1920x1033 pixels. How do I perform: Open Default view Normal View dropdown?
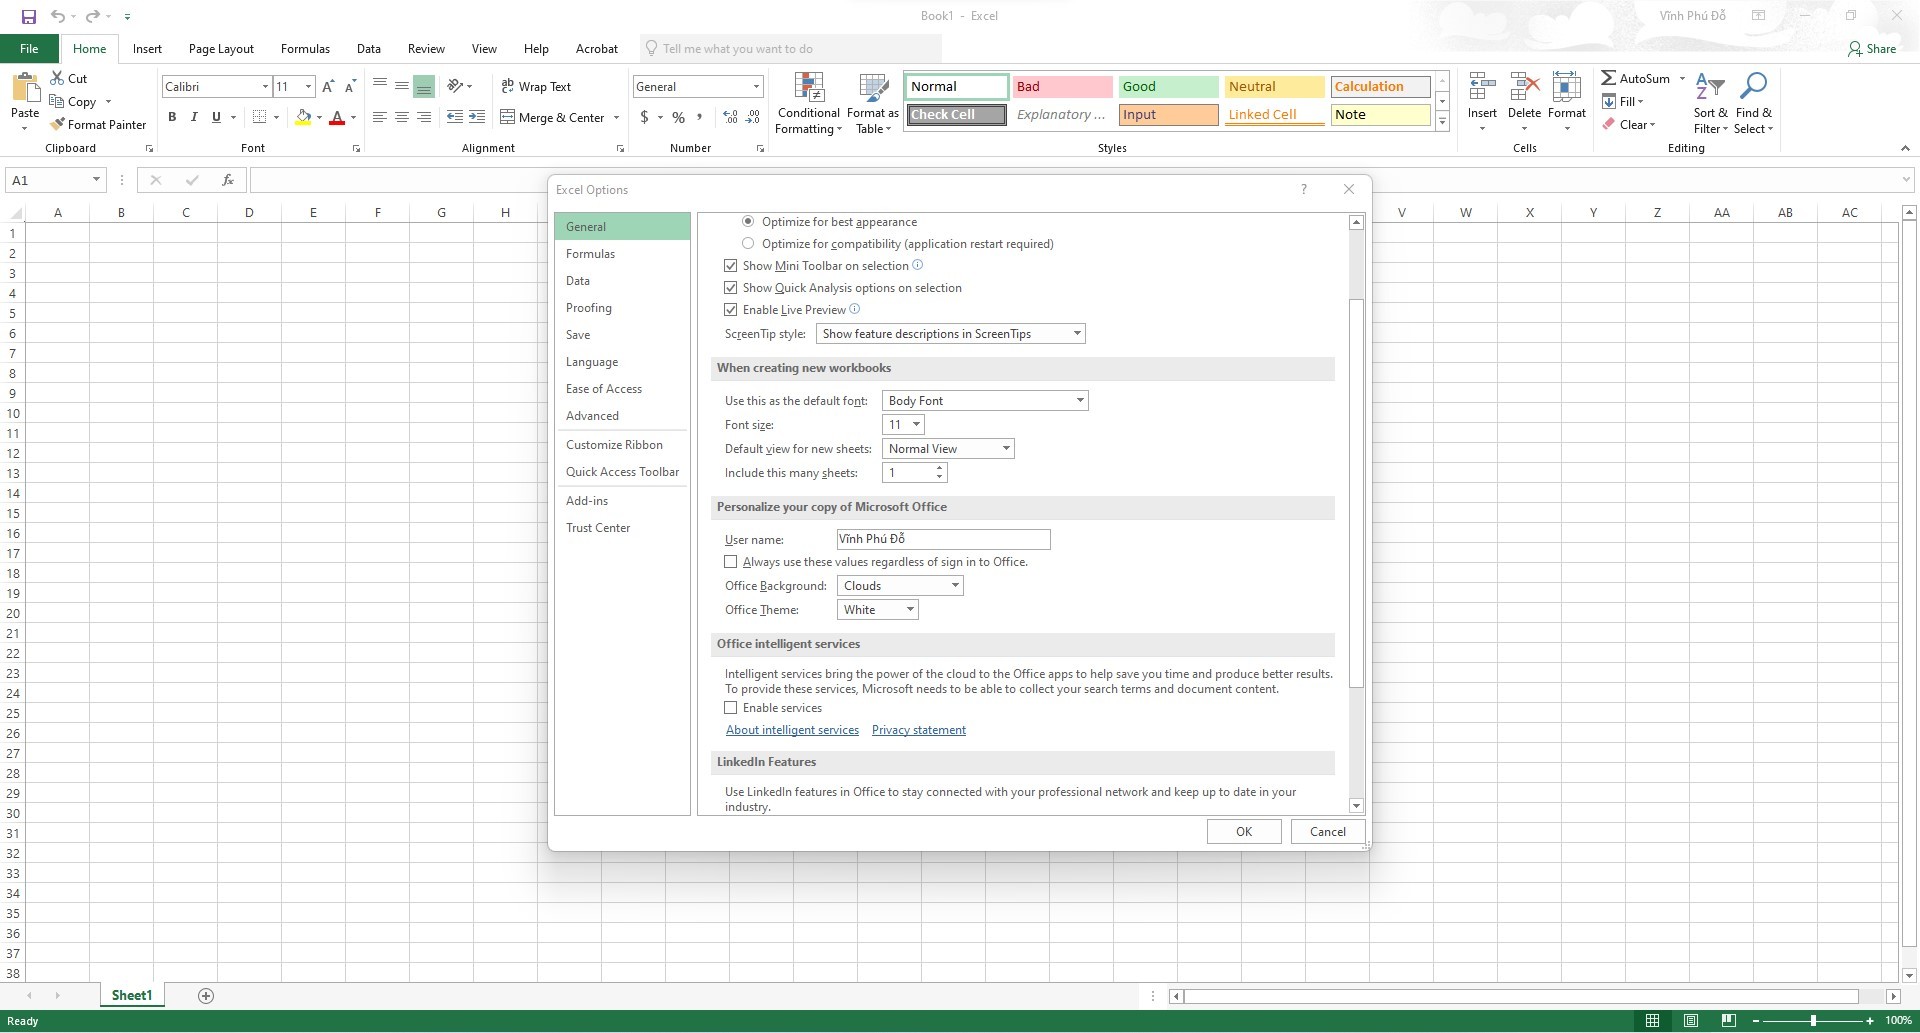(x=948, y=449)
